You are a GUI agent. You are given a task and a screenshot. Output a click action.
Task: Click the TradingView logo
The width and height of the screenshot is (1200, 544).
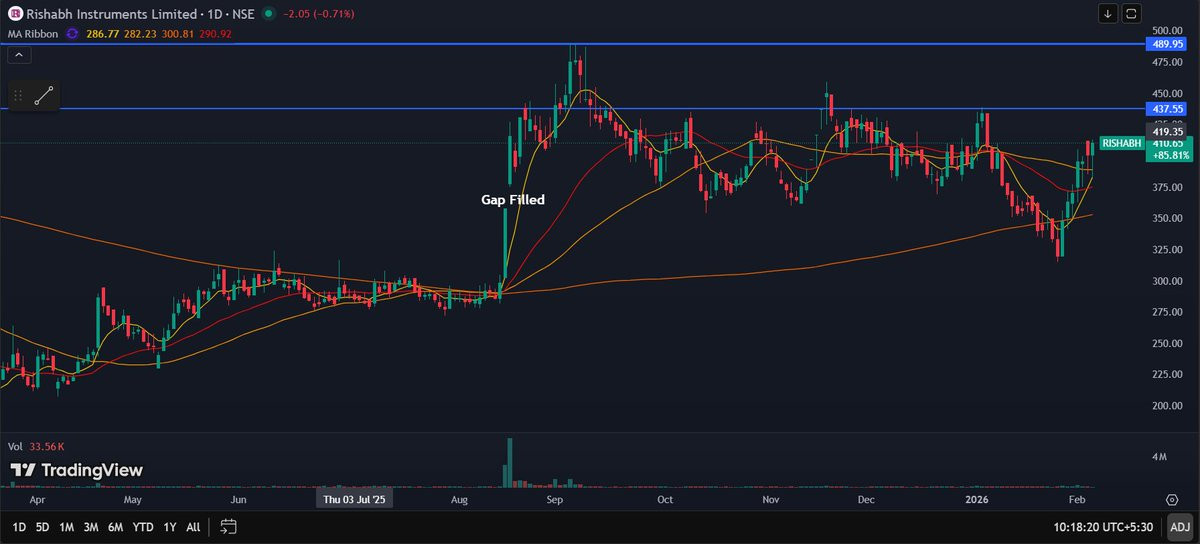[x=77, y=470]
